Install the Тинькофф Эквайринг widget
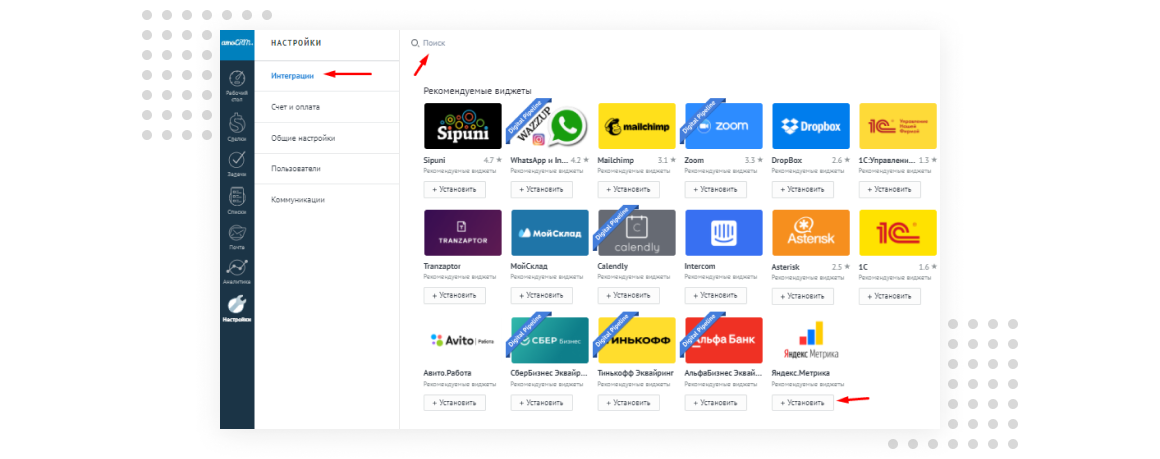Image resolution: width=1160 pixels, height=459 pixels. (629, 403)
